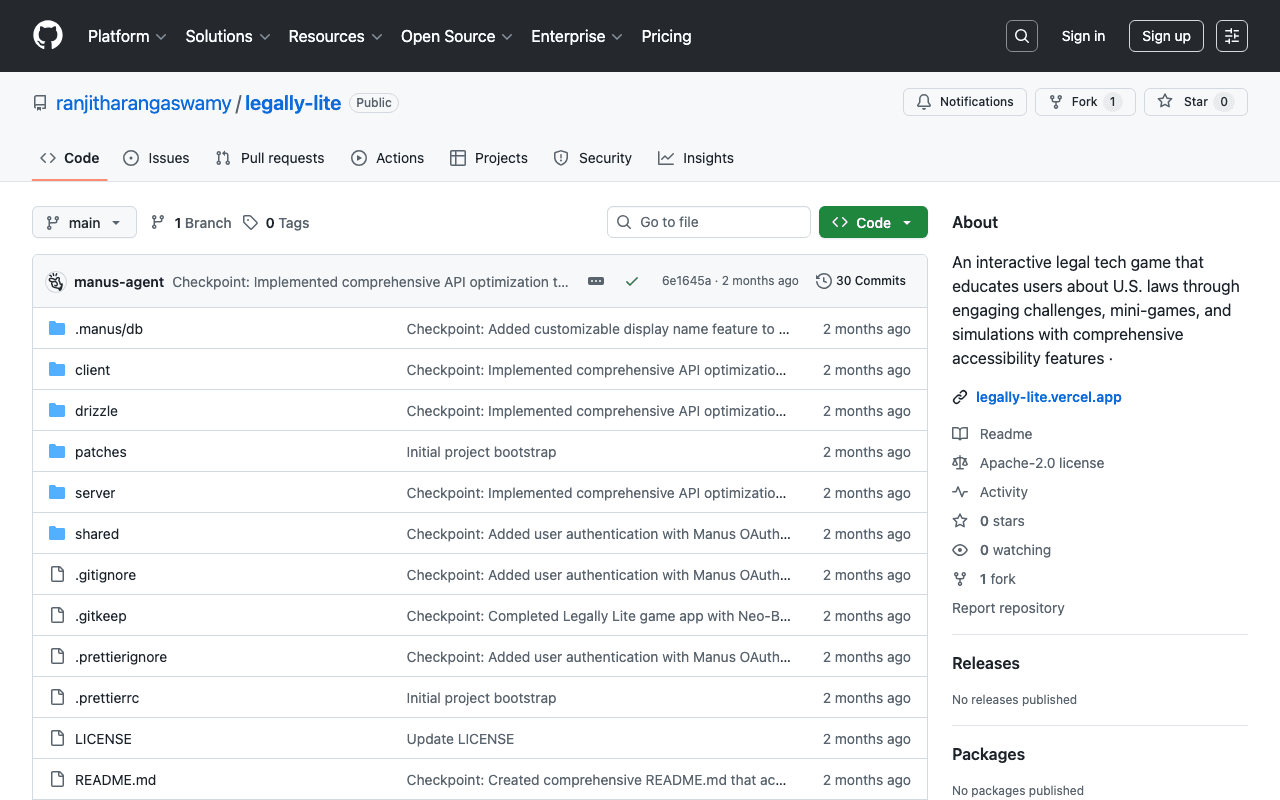The width and height of the screenshot is (1280, 800).
Task: Open 'Initial project bootstrap' commit for patches
Action: pos(481,452)
